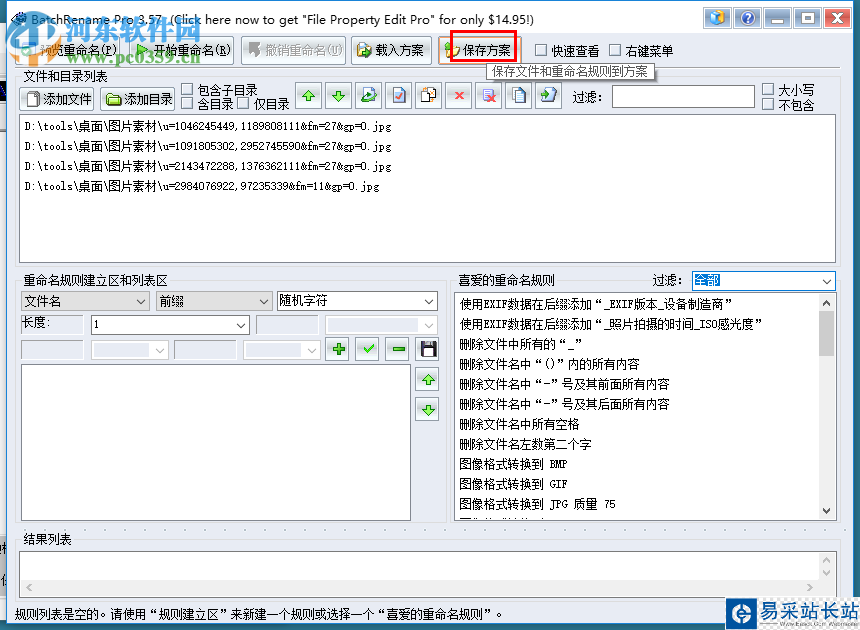Select rule 使用EXIF数据 _照片拍摄的时间_ISO感光度
Screen dimensions: 860x630
click(x=610, y=324)
